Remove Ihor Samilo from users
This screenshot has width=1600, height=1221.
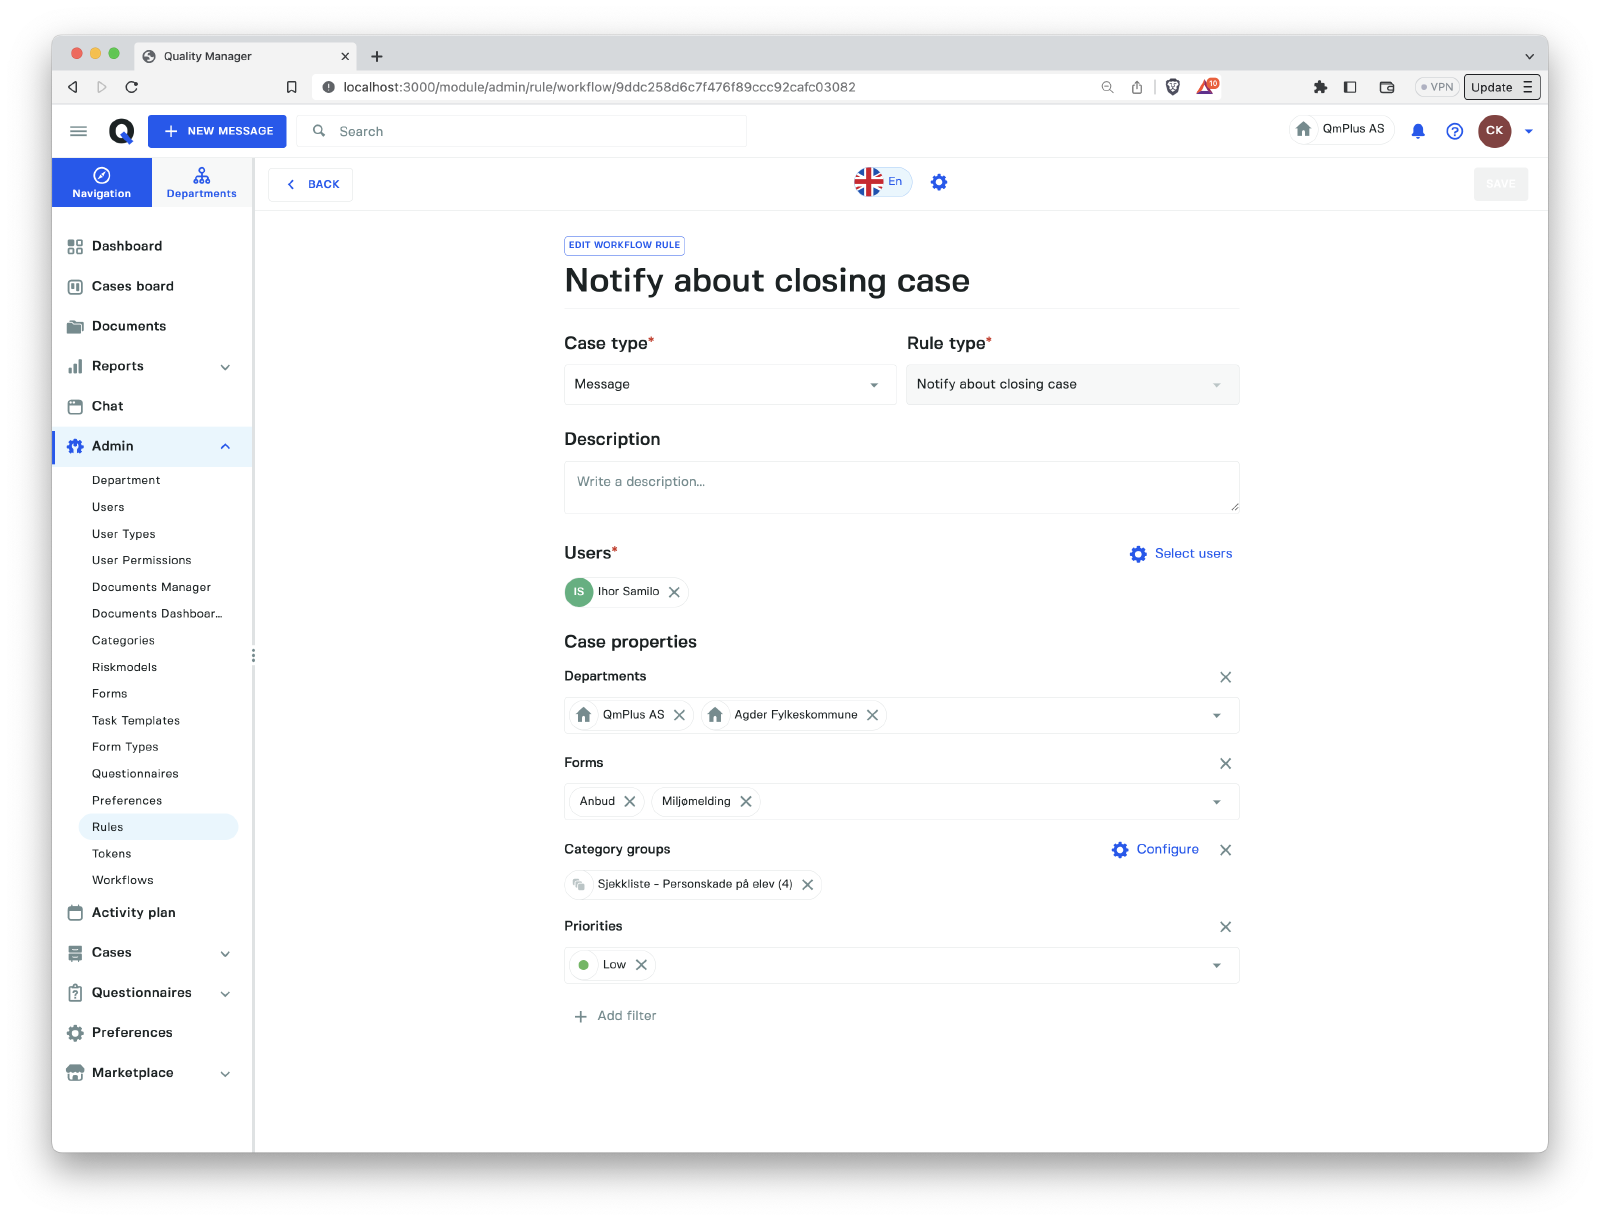click(674, 592)
